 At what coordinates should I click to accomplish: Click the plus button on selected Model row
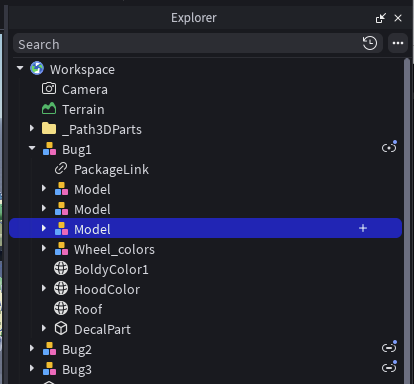363,228
